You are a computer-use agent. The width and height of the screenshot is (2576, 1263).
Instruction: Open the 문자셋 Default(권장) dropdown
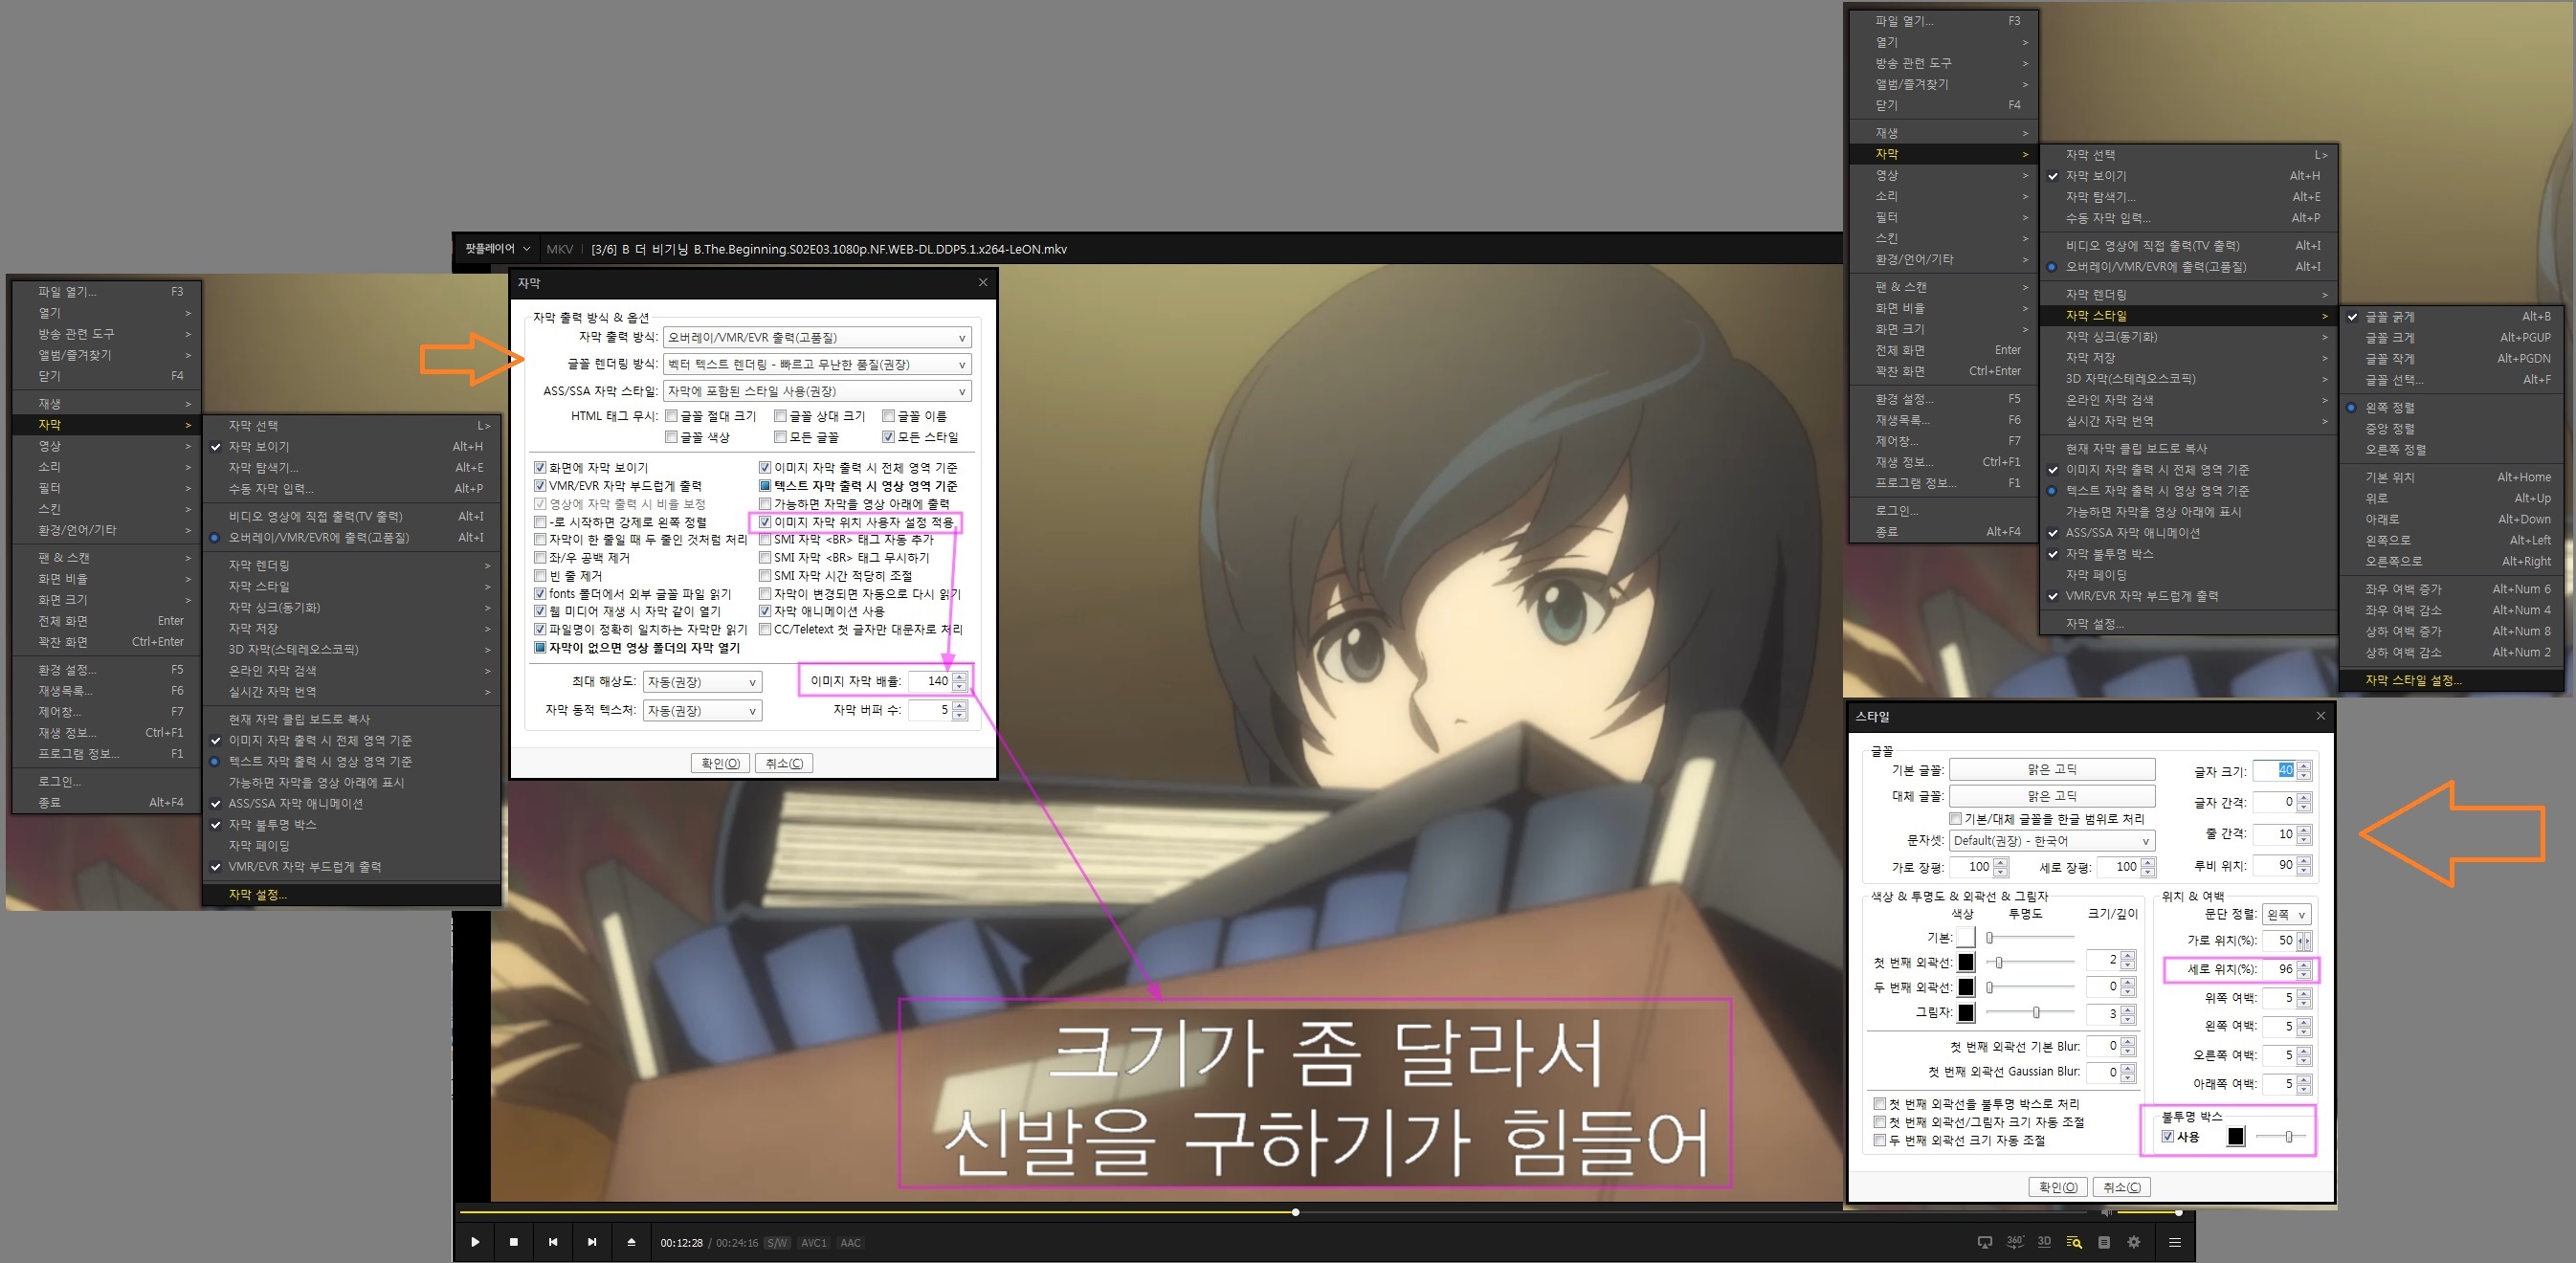tap(2052, 841)
